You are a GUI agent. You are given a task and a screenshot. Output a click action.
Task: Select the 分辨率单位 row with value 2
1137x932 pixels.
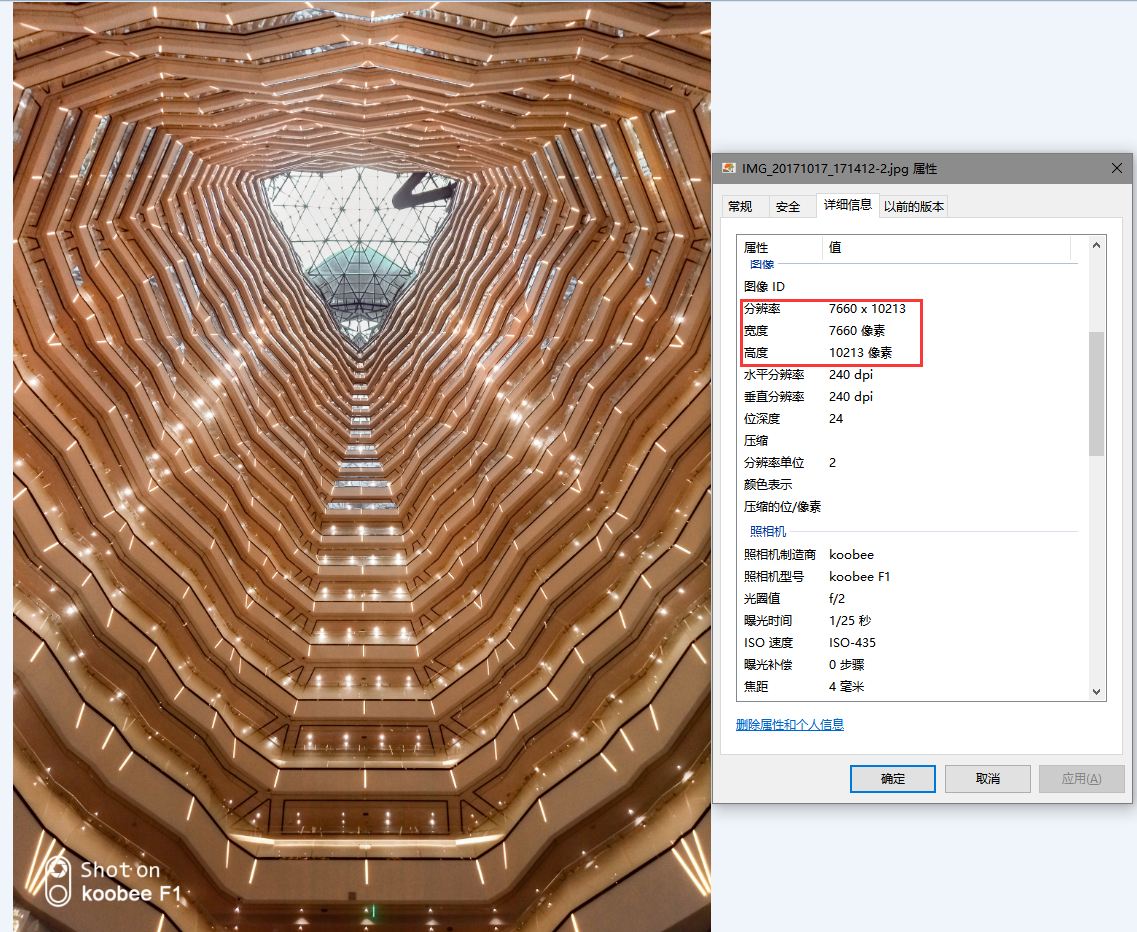click(912, 463)
